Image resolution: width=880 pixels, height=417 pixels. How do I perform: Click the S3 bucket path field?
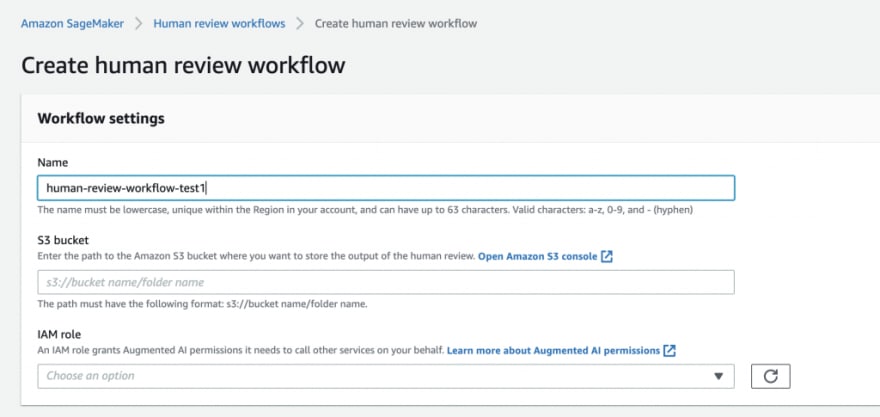click(386, 282)
